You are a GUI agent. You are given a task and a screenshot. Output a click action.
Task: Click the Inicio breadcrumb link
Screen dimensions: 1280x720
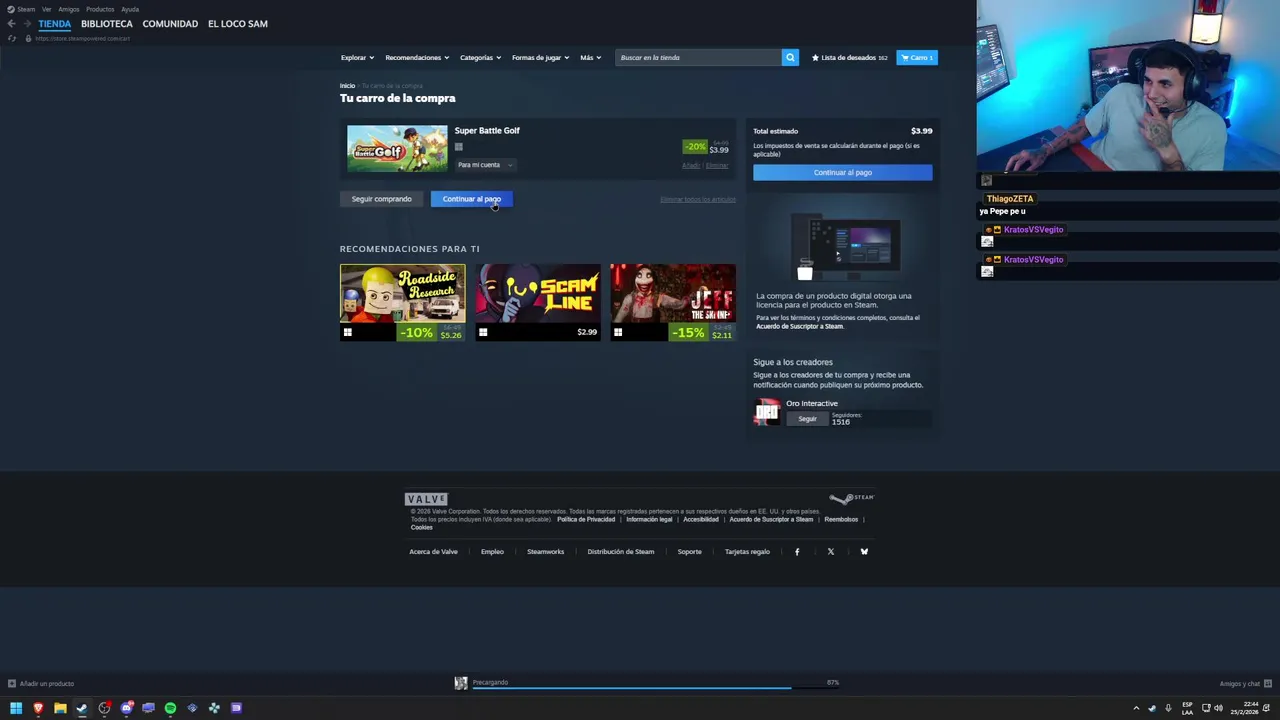click(347, 86)
